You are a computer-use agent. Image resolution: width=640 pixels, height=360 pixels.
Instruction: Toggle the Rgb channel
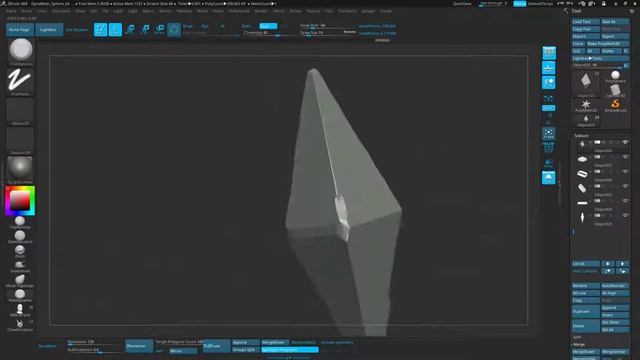pos(205,26)
